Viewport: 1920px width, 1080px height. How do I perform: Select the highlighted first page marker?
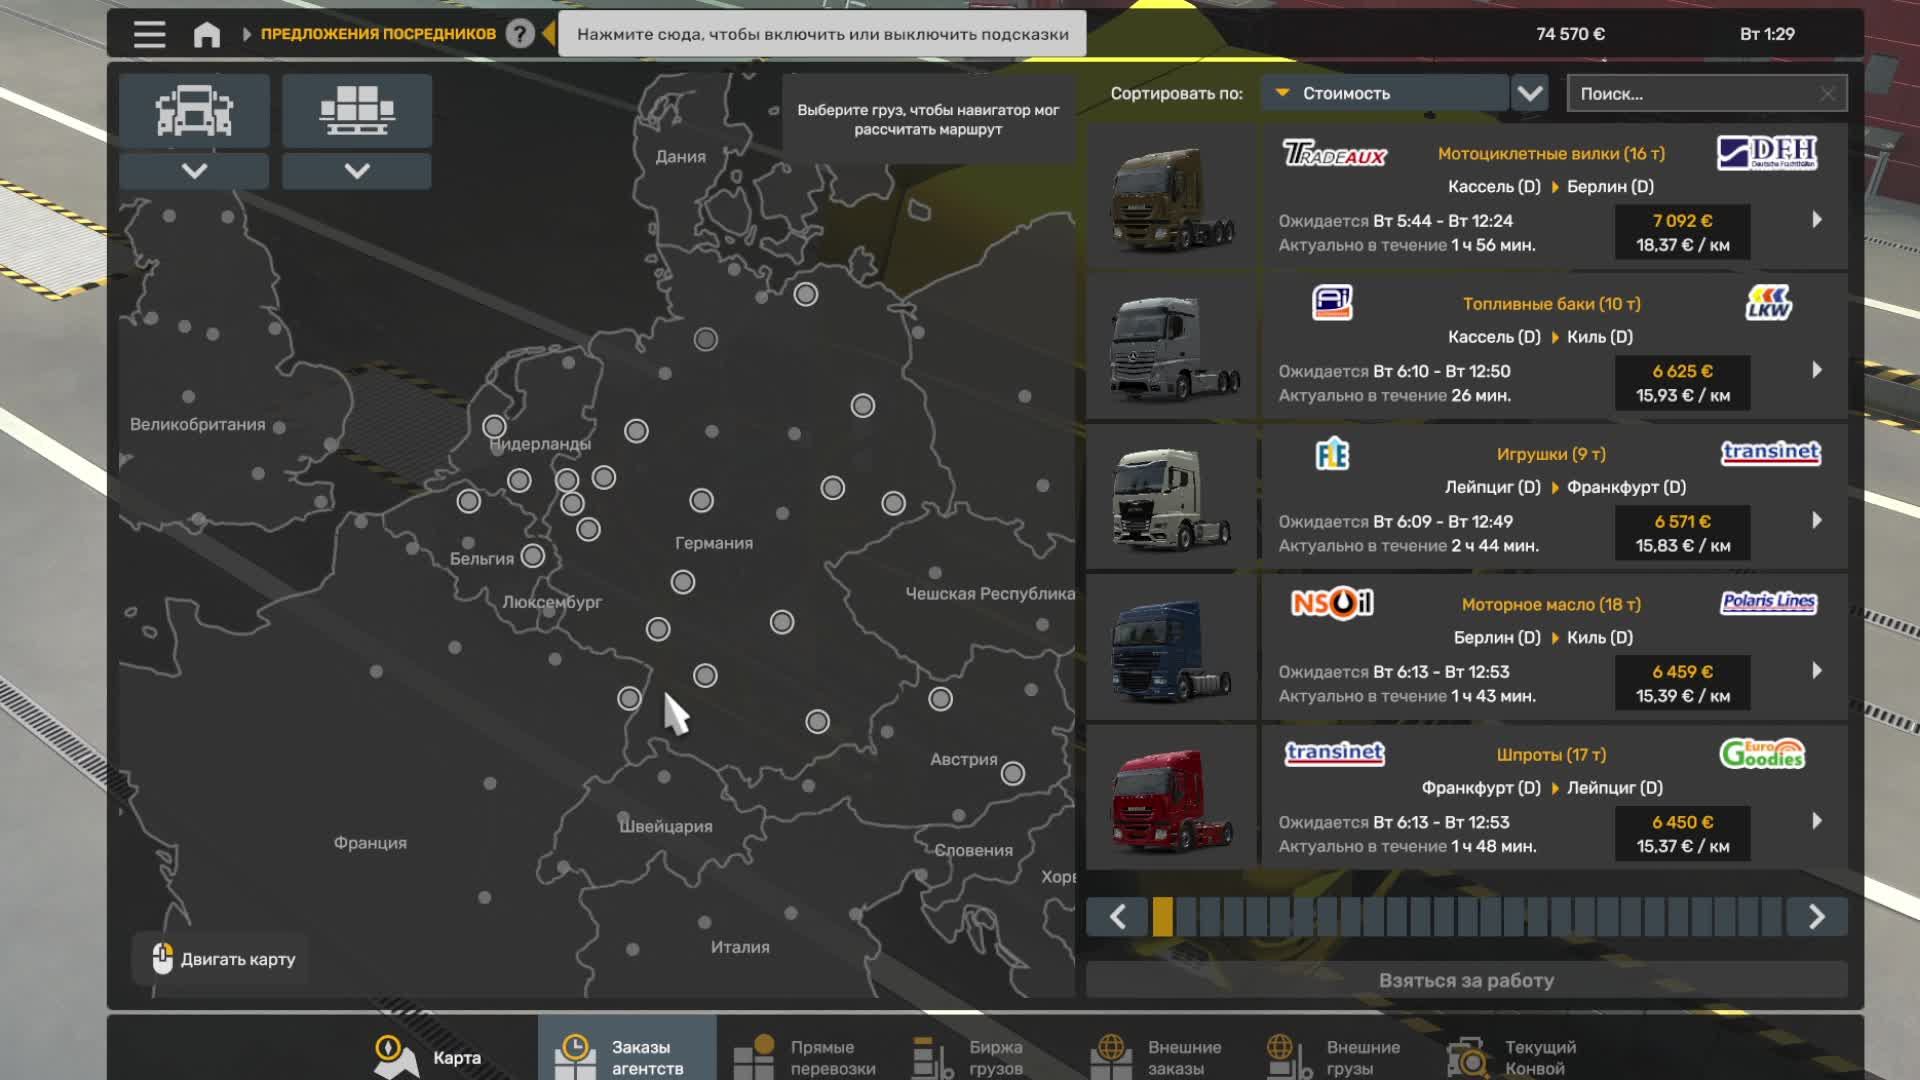(x=1162, y=916)
